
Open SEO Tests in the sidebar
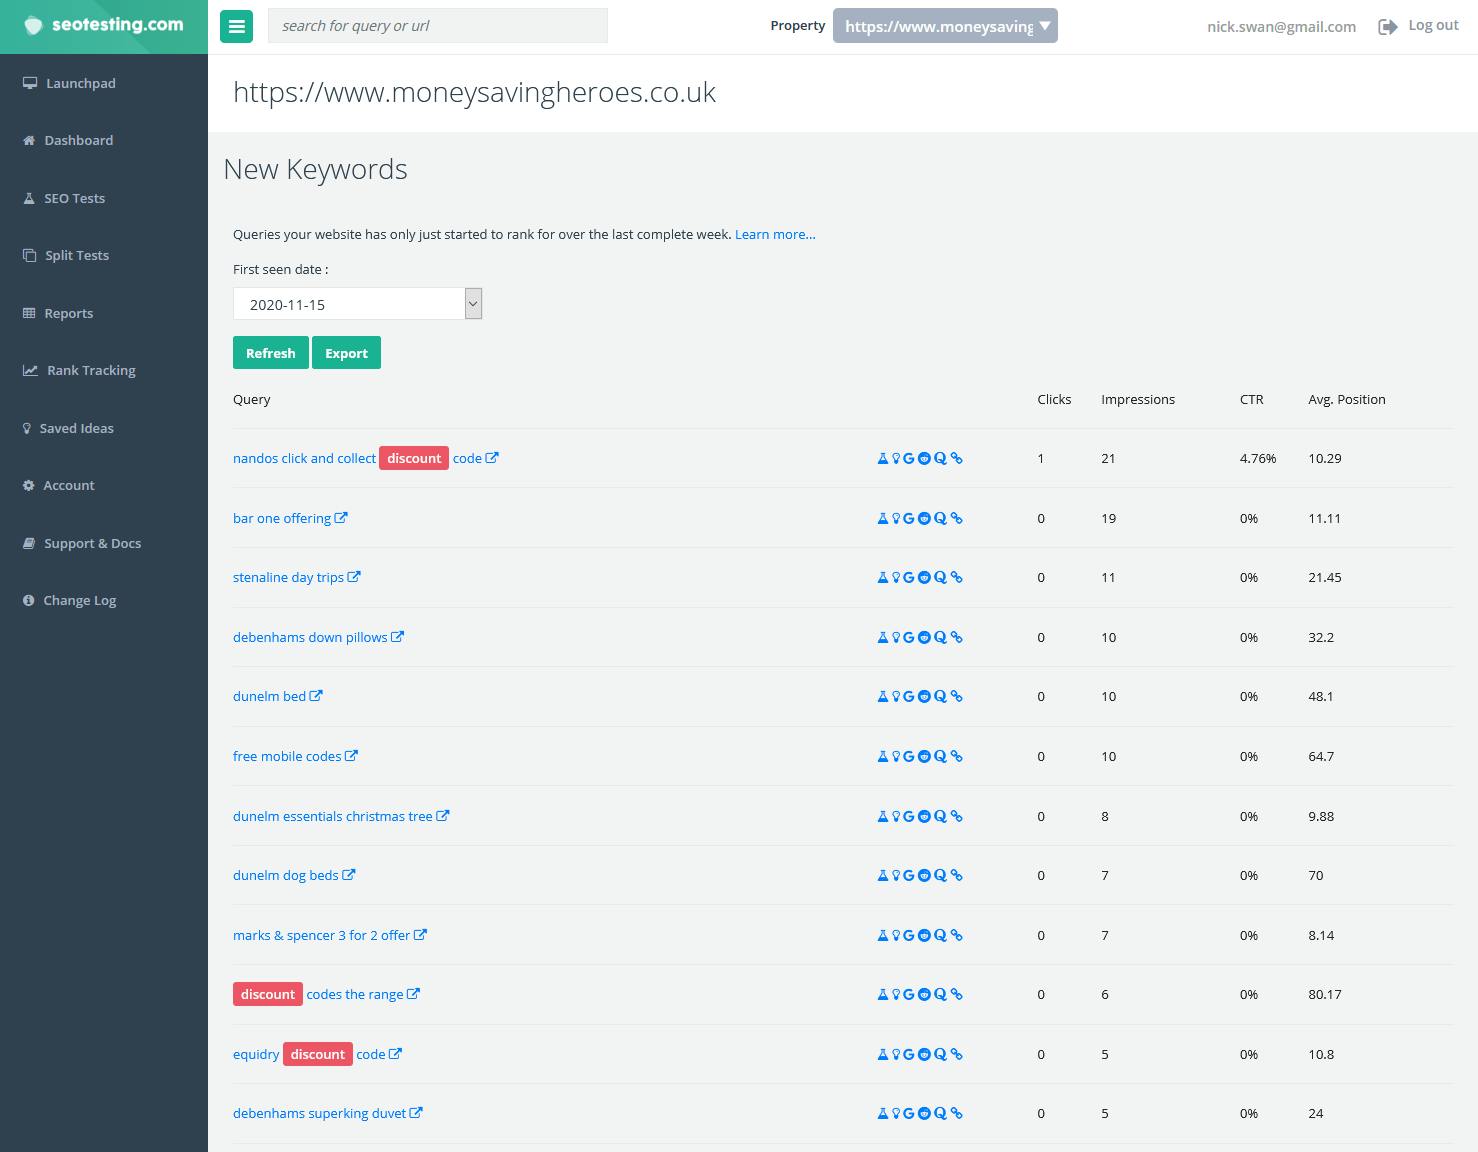point(64,198)
